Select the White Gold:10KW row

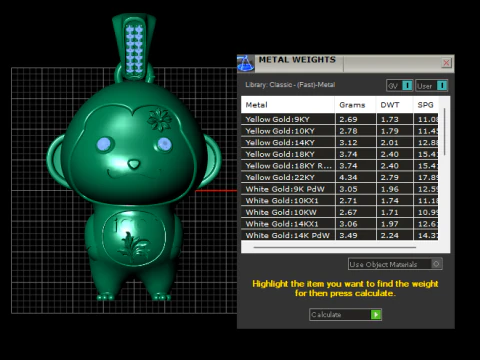pyautogui.click(x=340, y=212)
